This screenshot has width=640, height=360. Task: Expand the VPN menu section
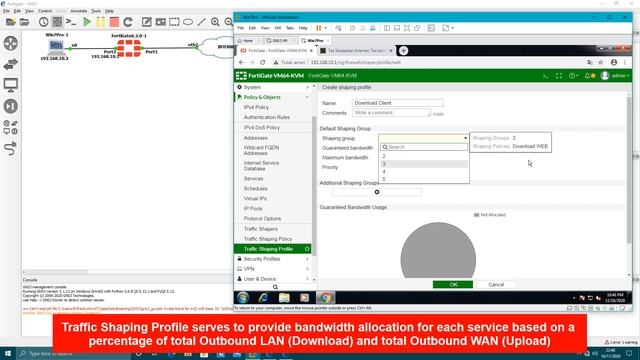click(x=273, y=269)
